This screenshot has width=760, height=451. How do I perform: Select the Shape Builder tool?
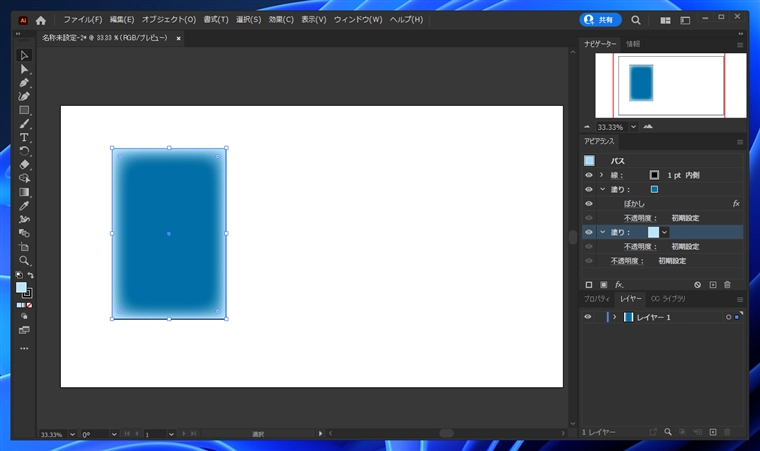point(24,178)
